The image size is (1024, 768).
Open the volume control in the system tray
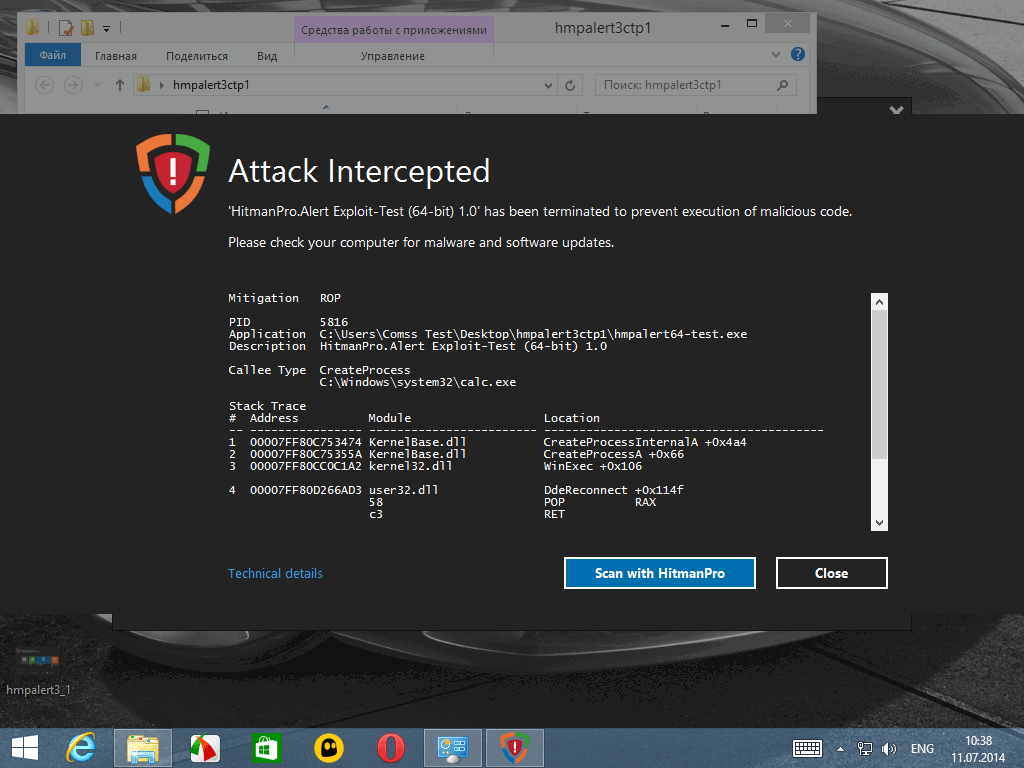[x=888, y=748]
